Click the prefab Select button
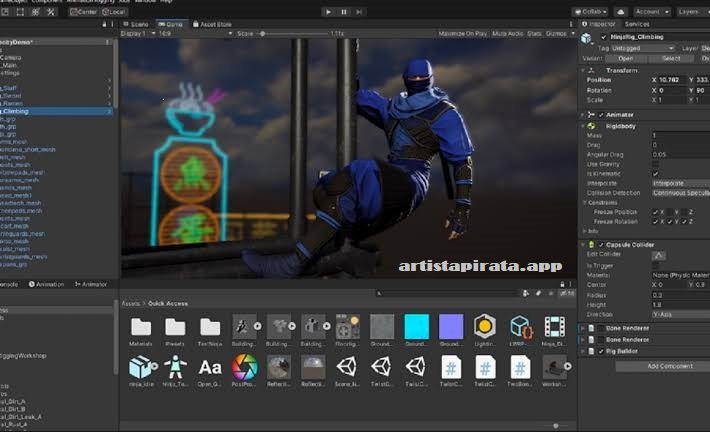Image resolution: width=710 pixels, height=432 pixels. tap(671, 58)
